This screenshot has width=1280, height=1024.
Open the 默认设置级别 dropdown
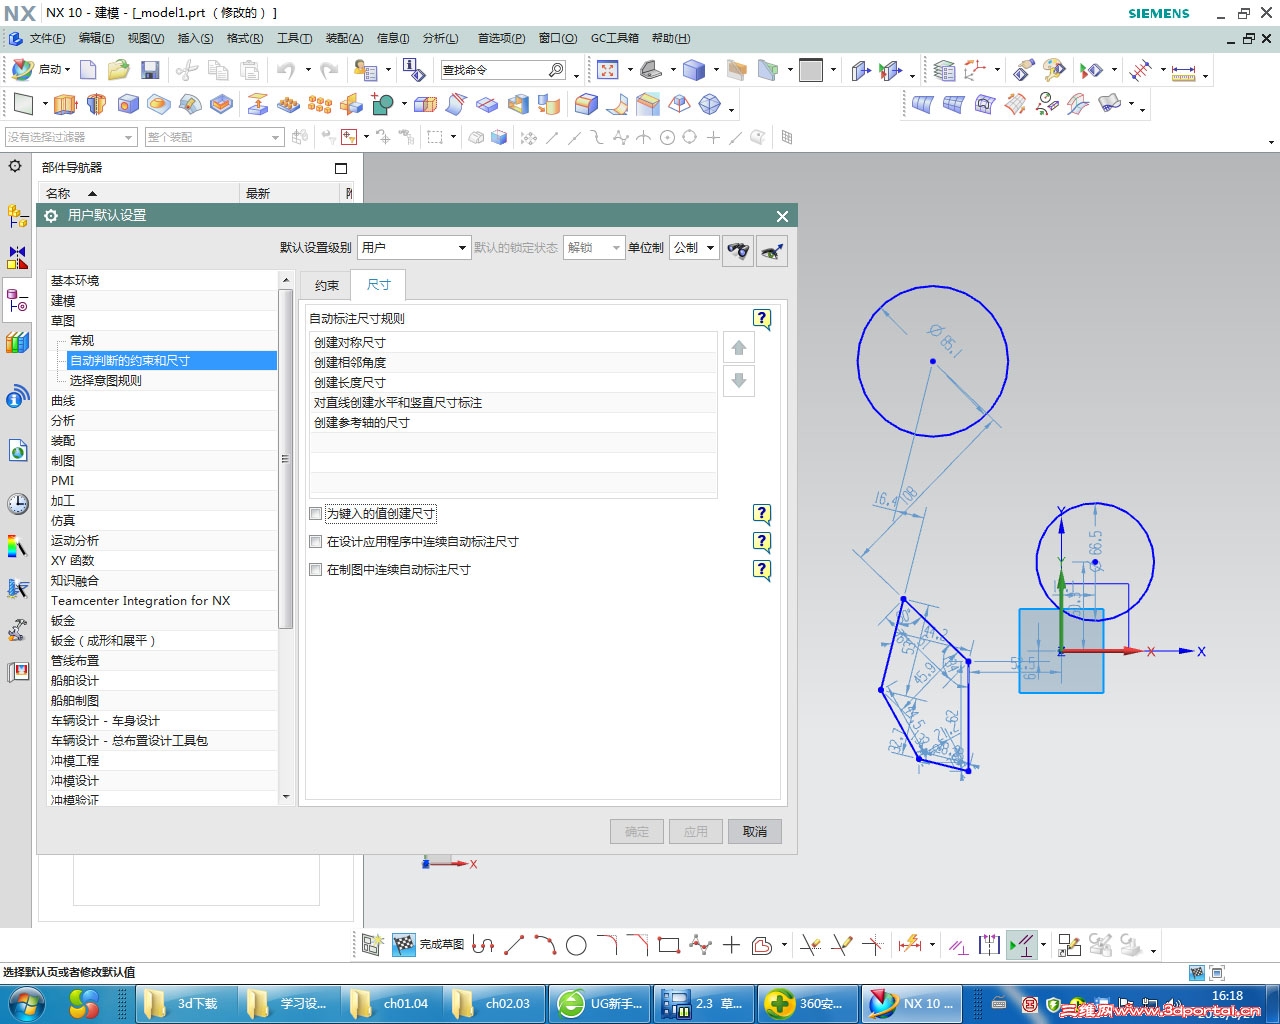(x=414, y=247)
